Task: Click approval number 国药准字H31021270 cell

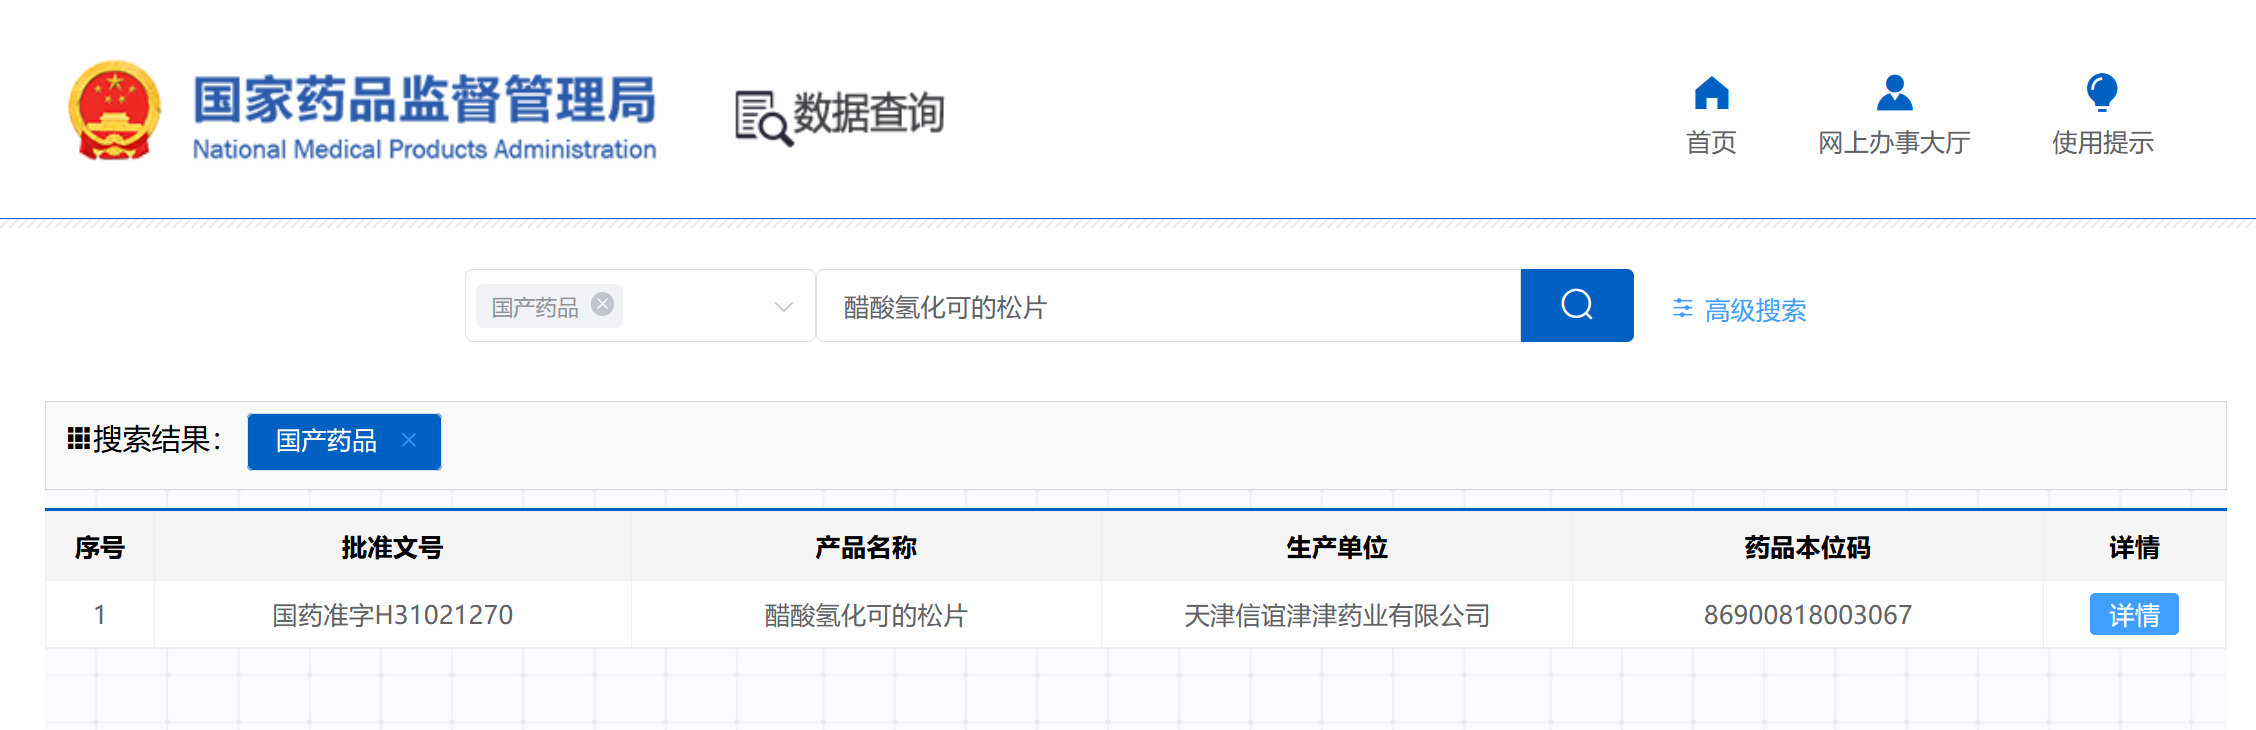Action: point(392,615)
